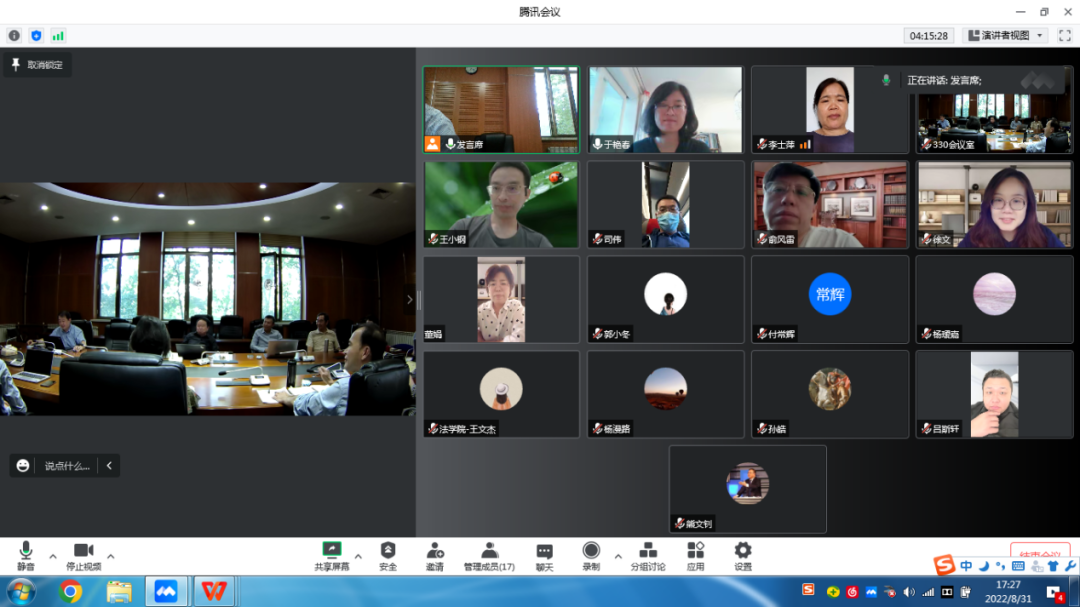The width and height of the screenshot is (1080, 607).
Task: Click the invite participants icon
Action: tap(435, 556)
